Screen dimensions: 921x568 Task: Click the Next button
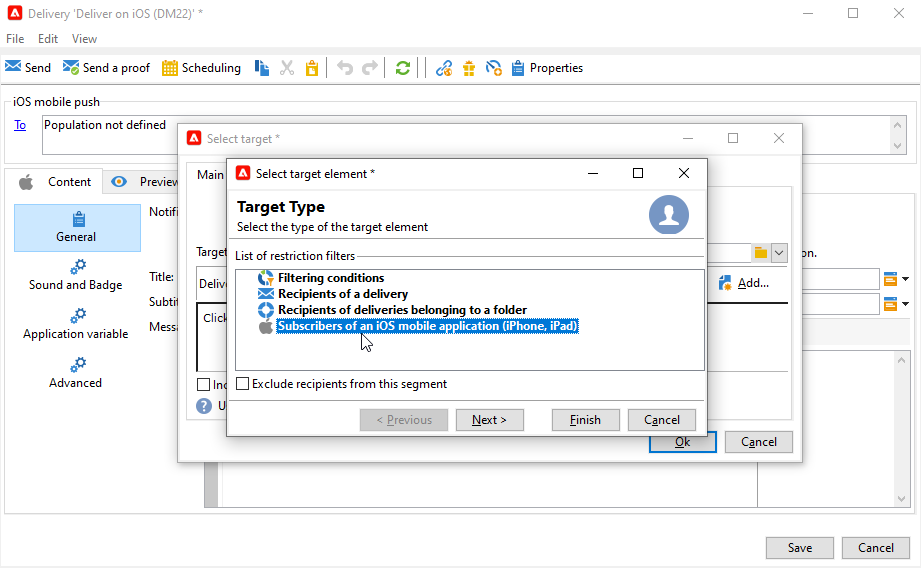(489, 420)
